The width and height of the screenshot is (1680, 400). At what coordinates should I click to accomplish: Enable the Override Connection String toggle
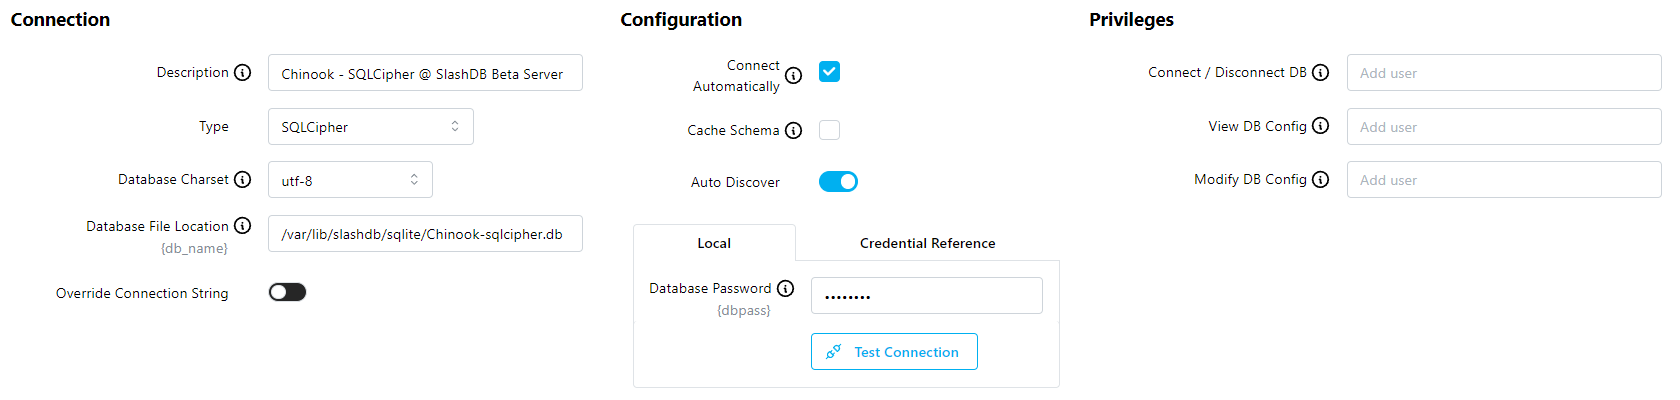(287, 292)
